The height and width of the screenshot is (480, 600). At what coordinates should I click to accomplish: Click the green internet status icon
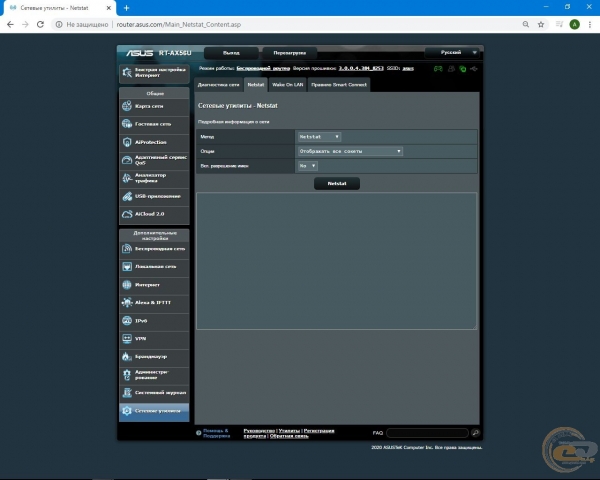(x=463, y=69)
